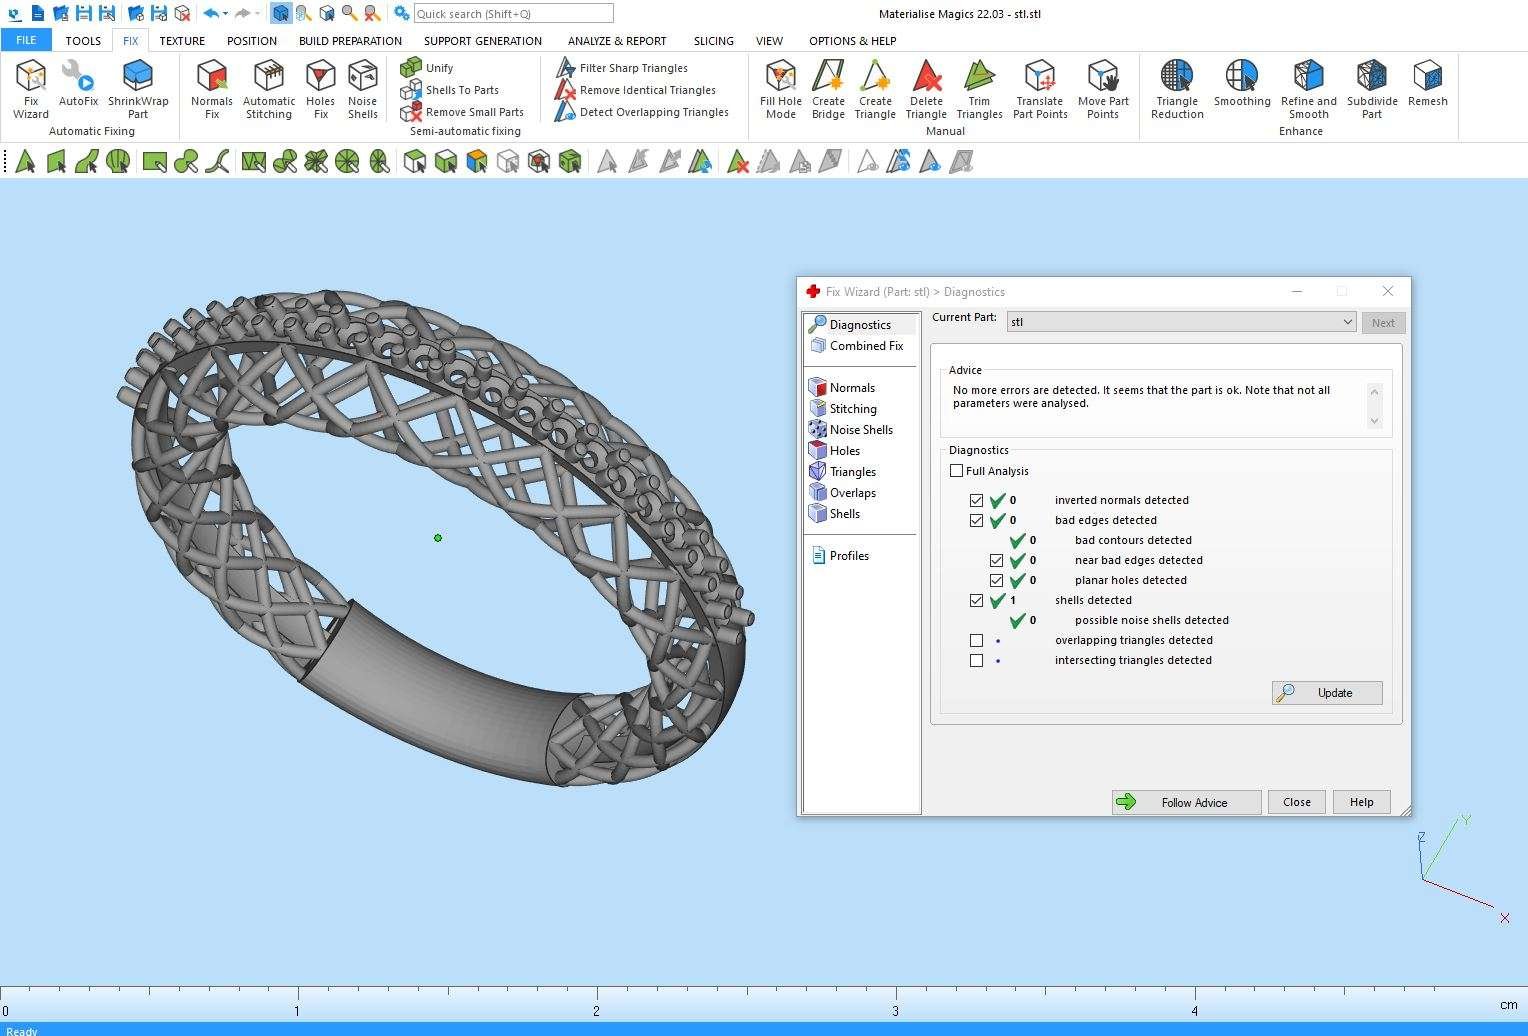Open the Analyze & Report tab
The image size is (1528, 1036).
[x=616, y=41]
